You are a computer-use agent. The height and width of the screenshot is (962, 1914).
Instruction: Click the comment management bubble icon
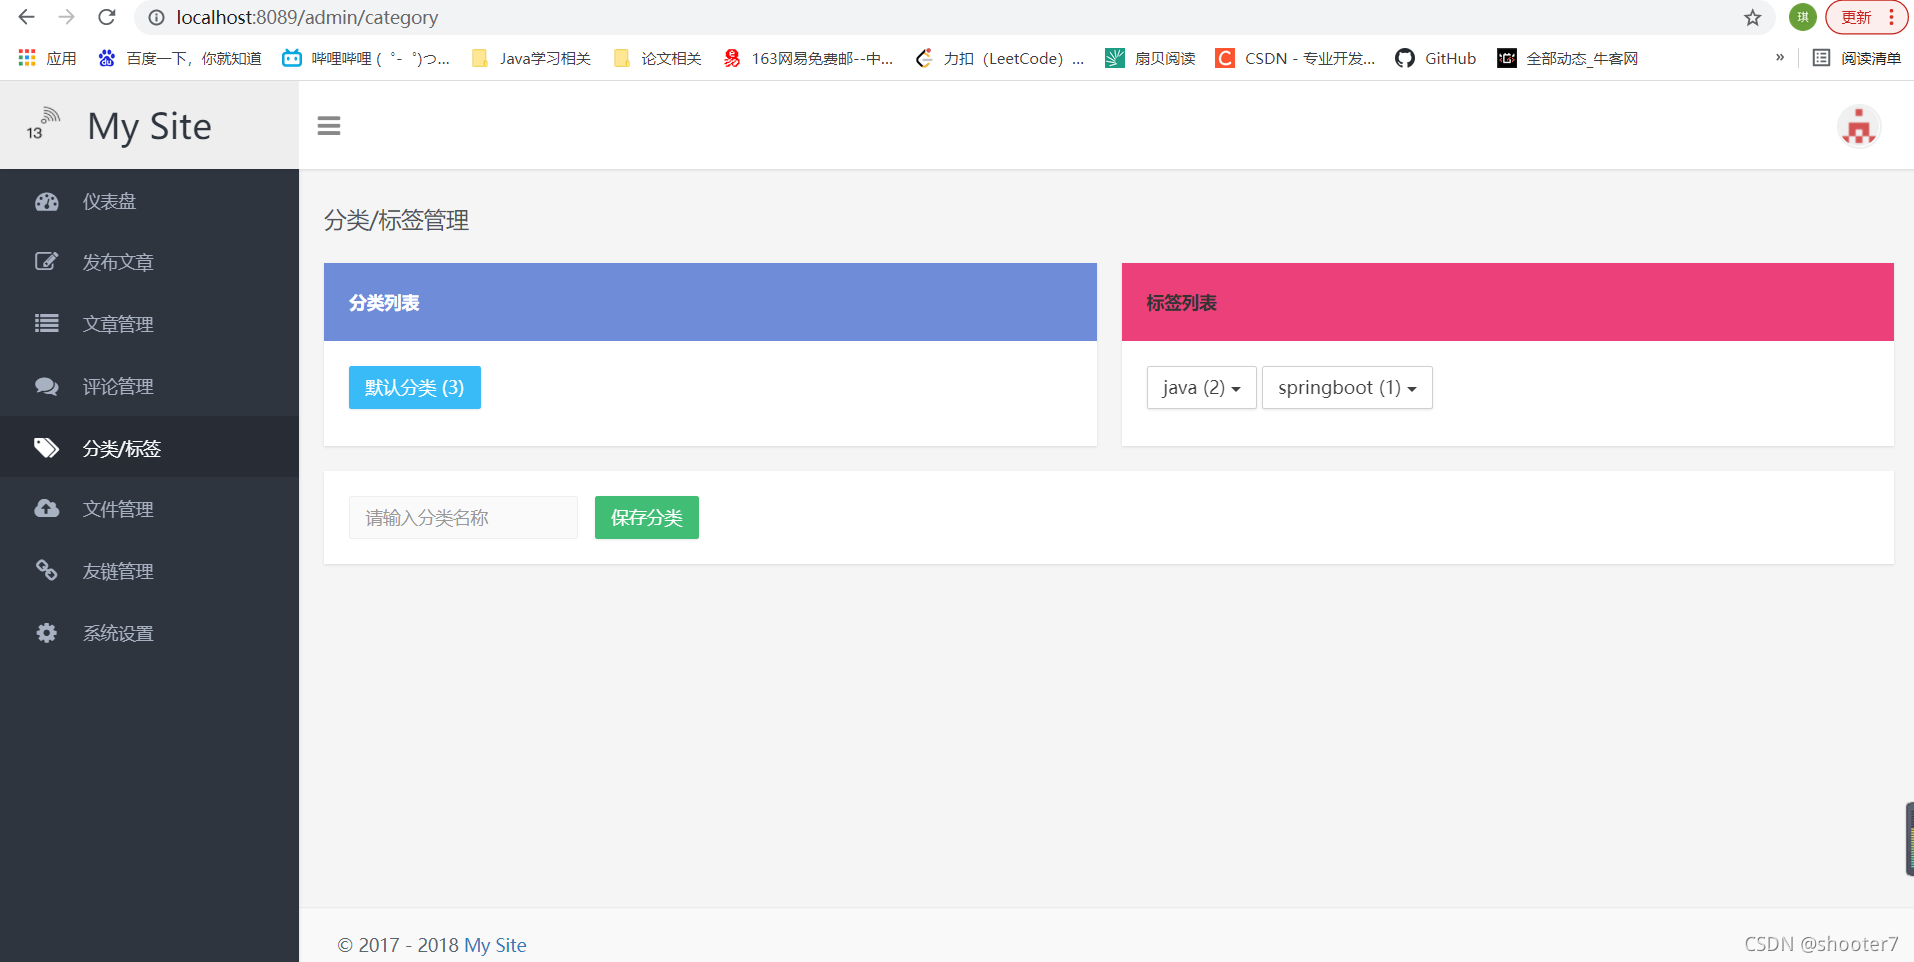(47, 386)
